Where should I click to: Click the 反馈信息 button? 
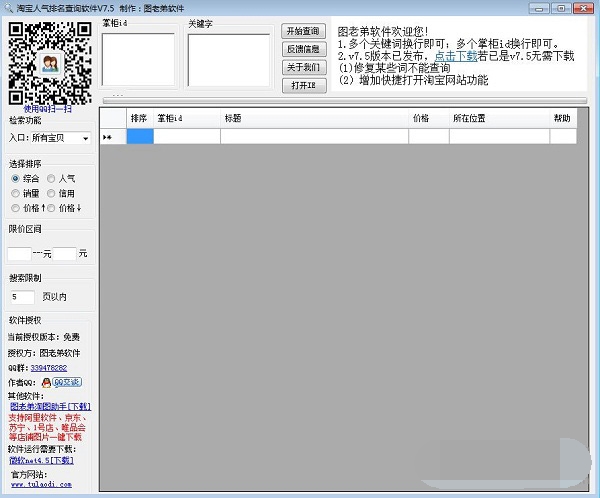coord(303,49)
